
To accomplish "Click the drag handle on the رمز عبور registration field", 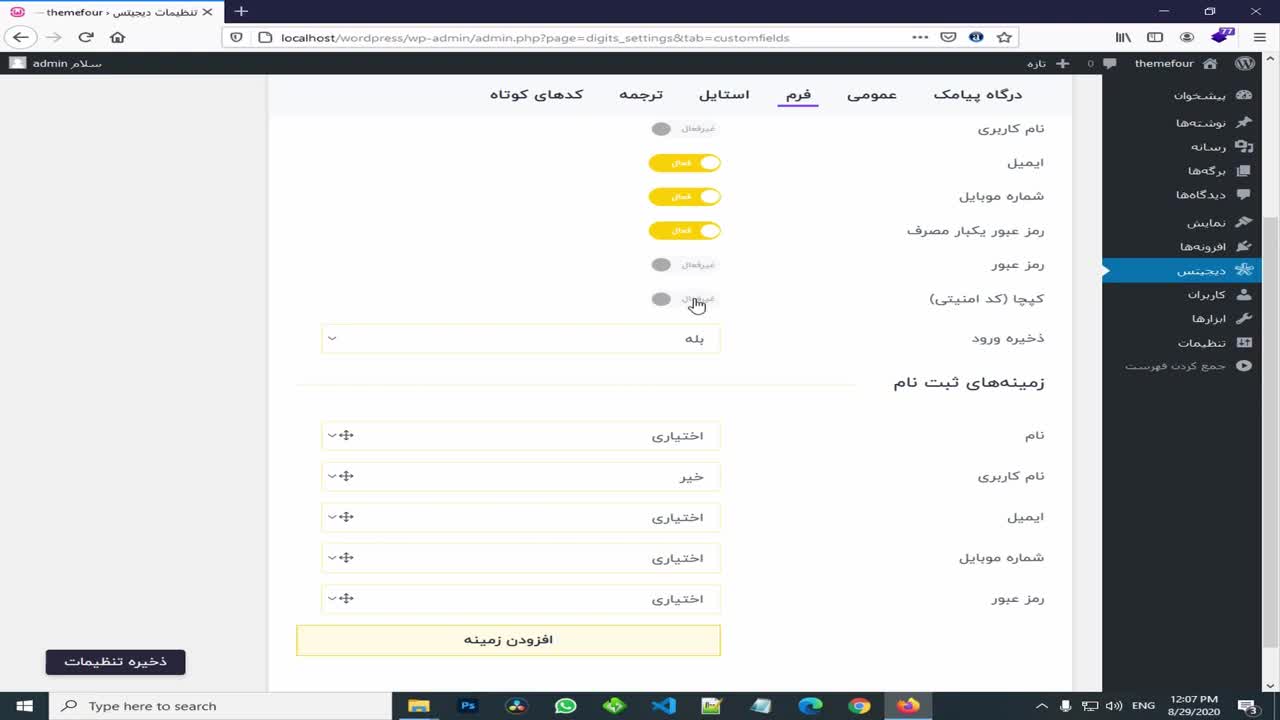I will coord(346,598).
